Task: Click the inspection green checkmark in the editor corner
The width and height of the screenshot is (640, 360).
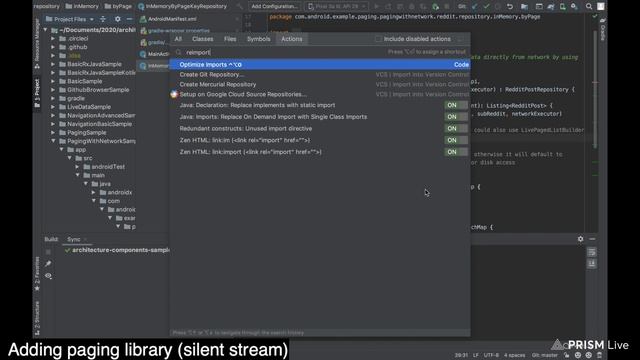Action: (595, 17)
